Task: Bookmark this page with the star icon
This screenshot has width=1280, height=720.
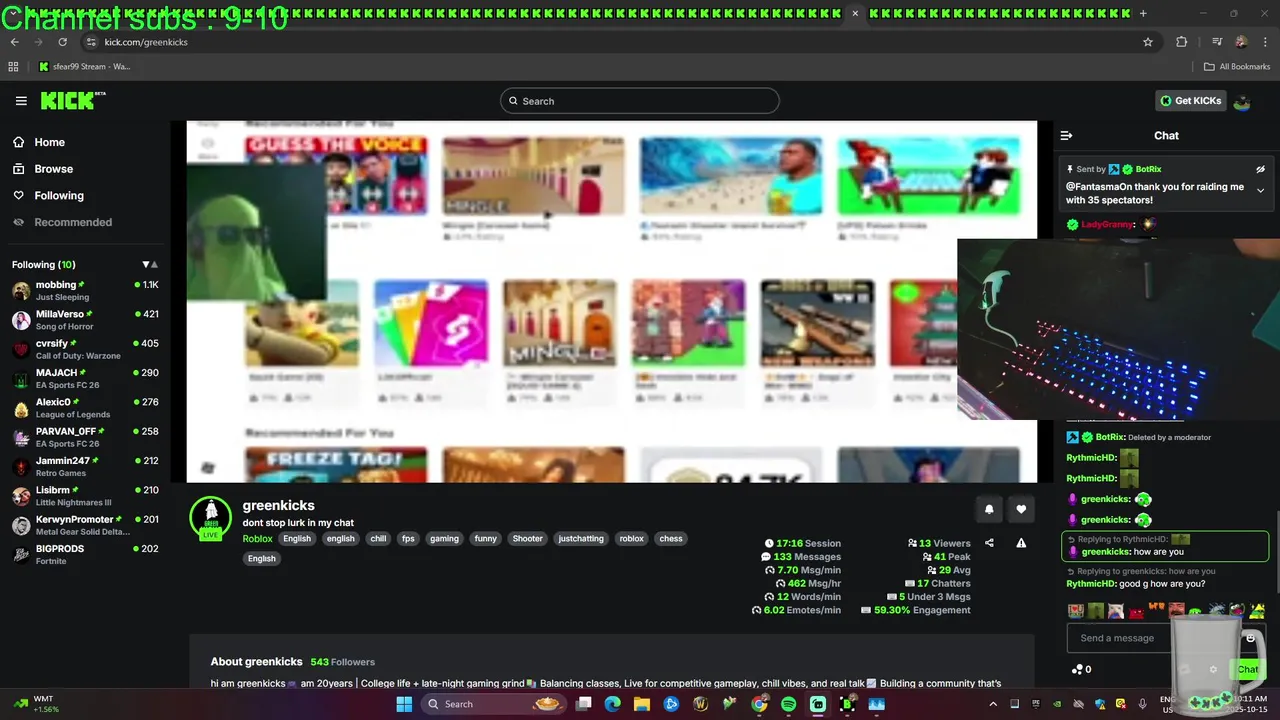Action: point(1148,42)
